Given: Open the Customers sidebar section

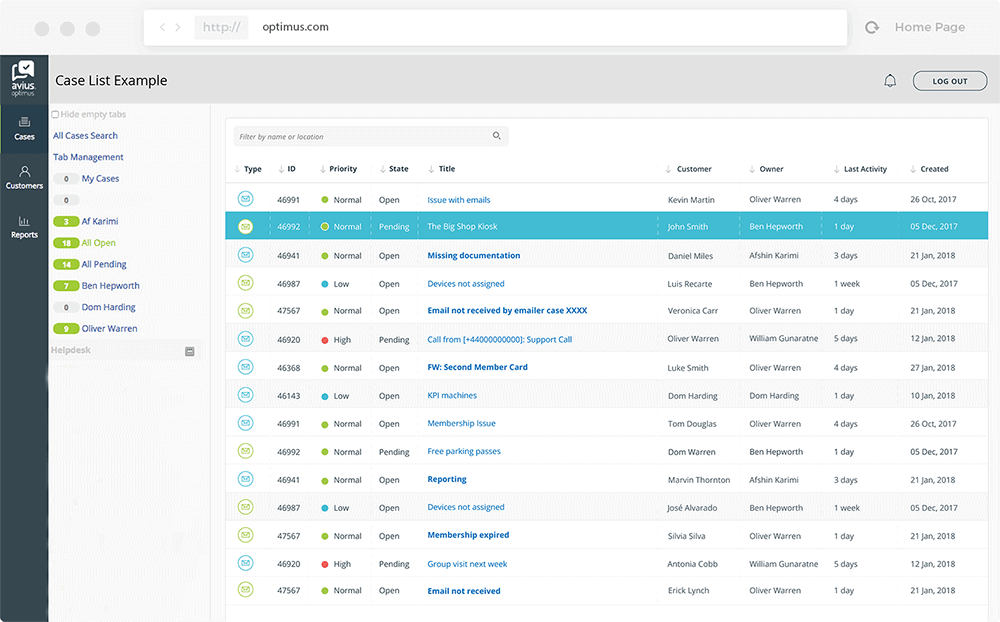Looking at the screenshot, I should (x=24, y=177).
